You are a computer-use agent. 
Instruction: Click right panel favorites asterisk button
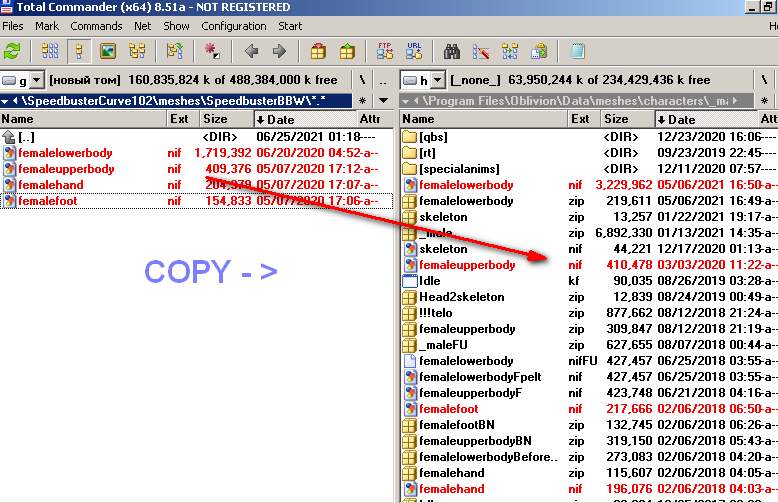tap(764, 101)
